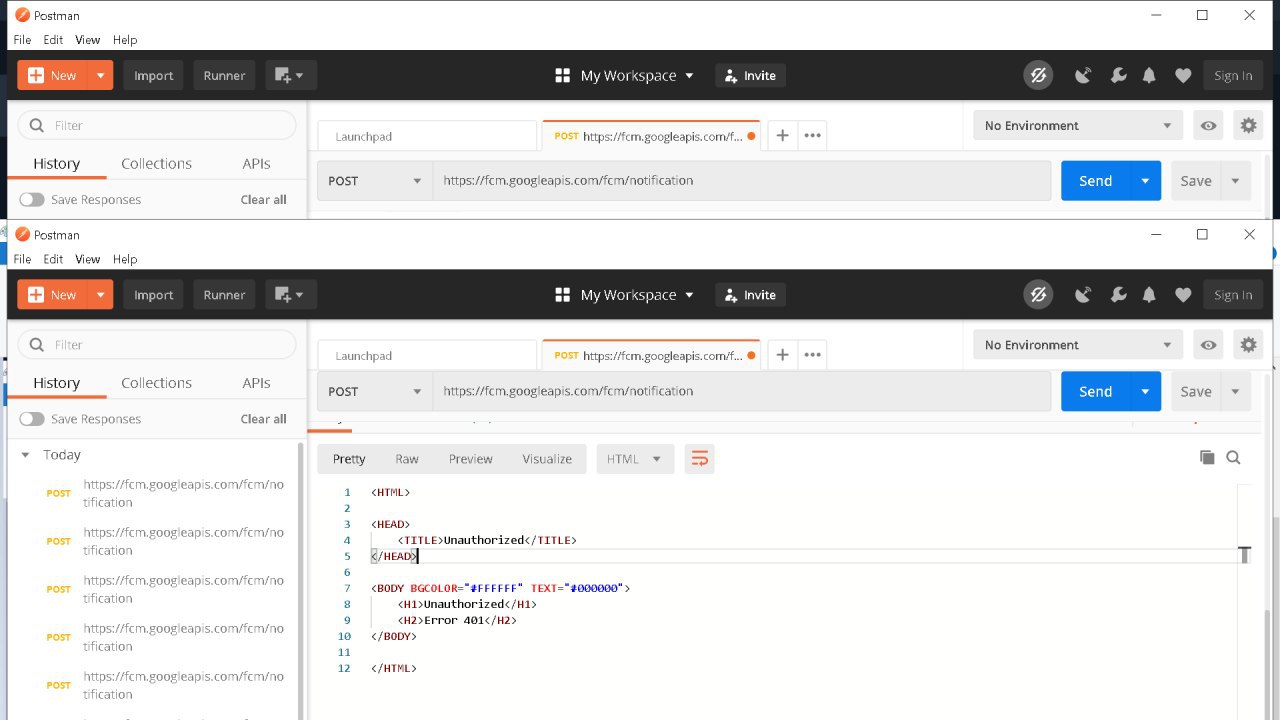Click the Send button in back window
Screen dimensions: 1280x720
[x=1095, y=181]
